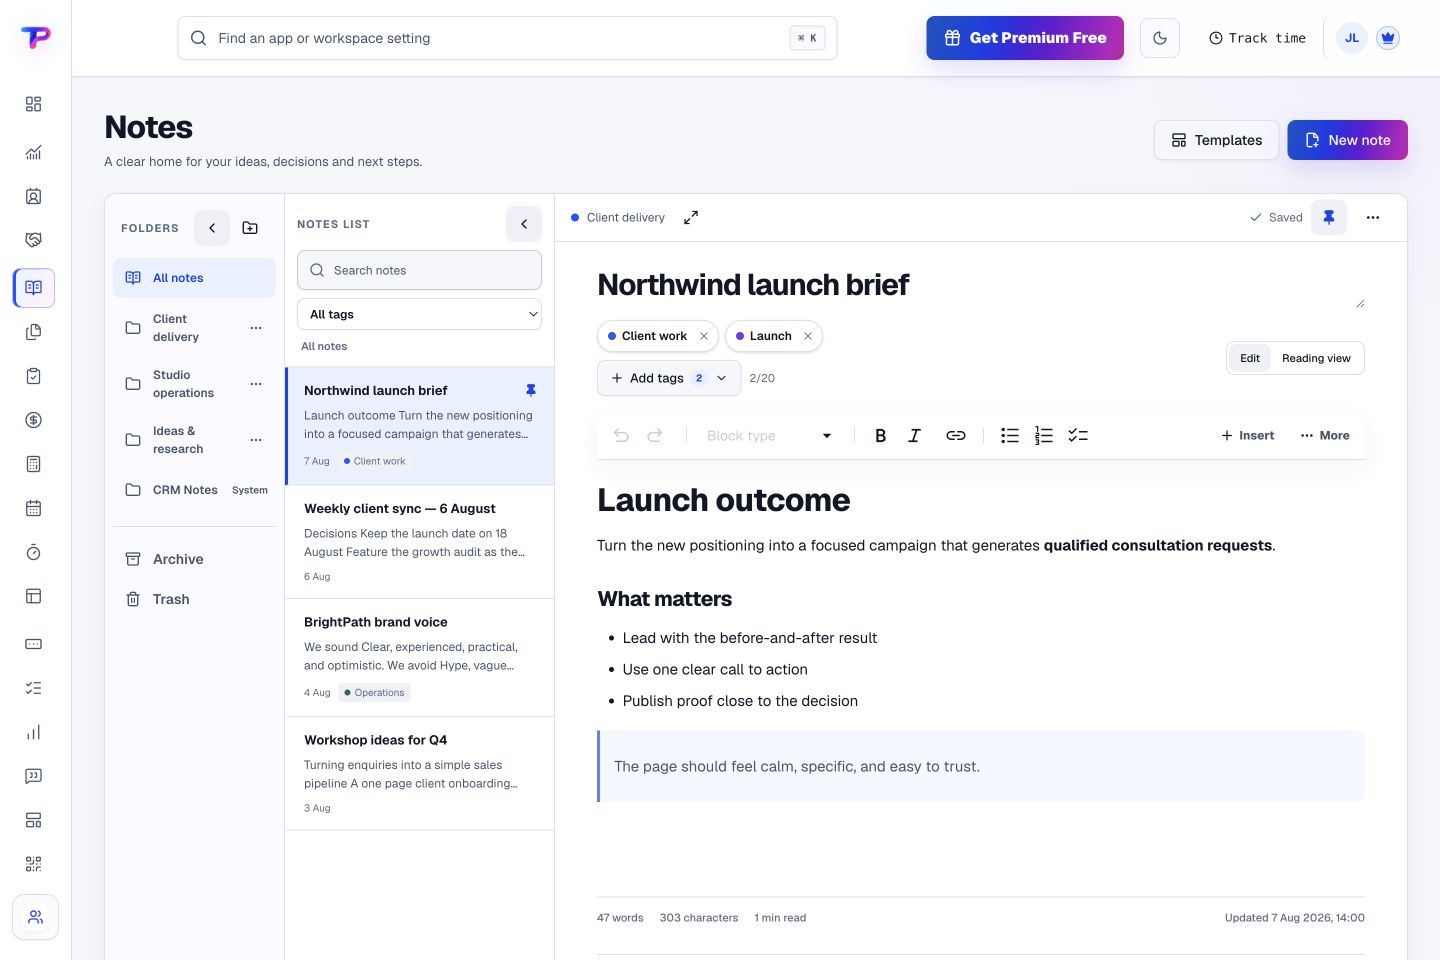Open the Trash section
Image resolution: width=1440 pixels, height=960 pixels.
(194, 599)
